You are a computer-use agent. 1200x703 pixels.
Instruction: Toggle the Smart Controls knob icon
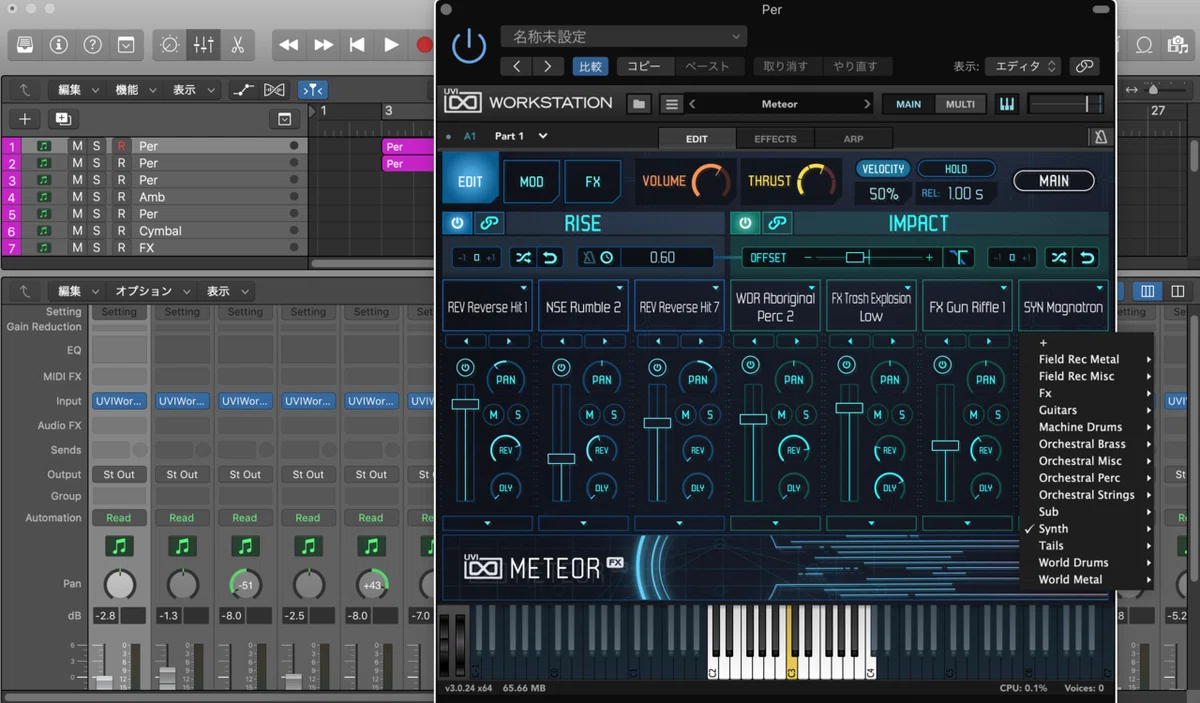(170, 45)
